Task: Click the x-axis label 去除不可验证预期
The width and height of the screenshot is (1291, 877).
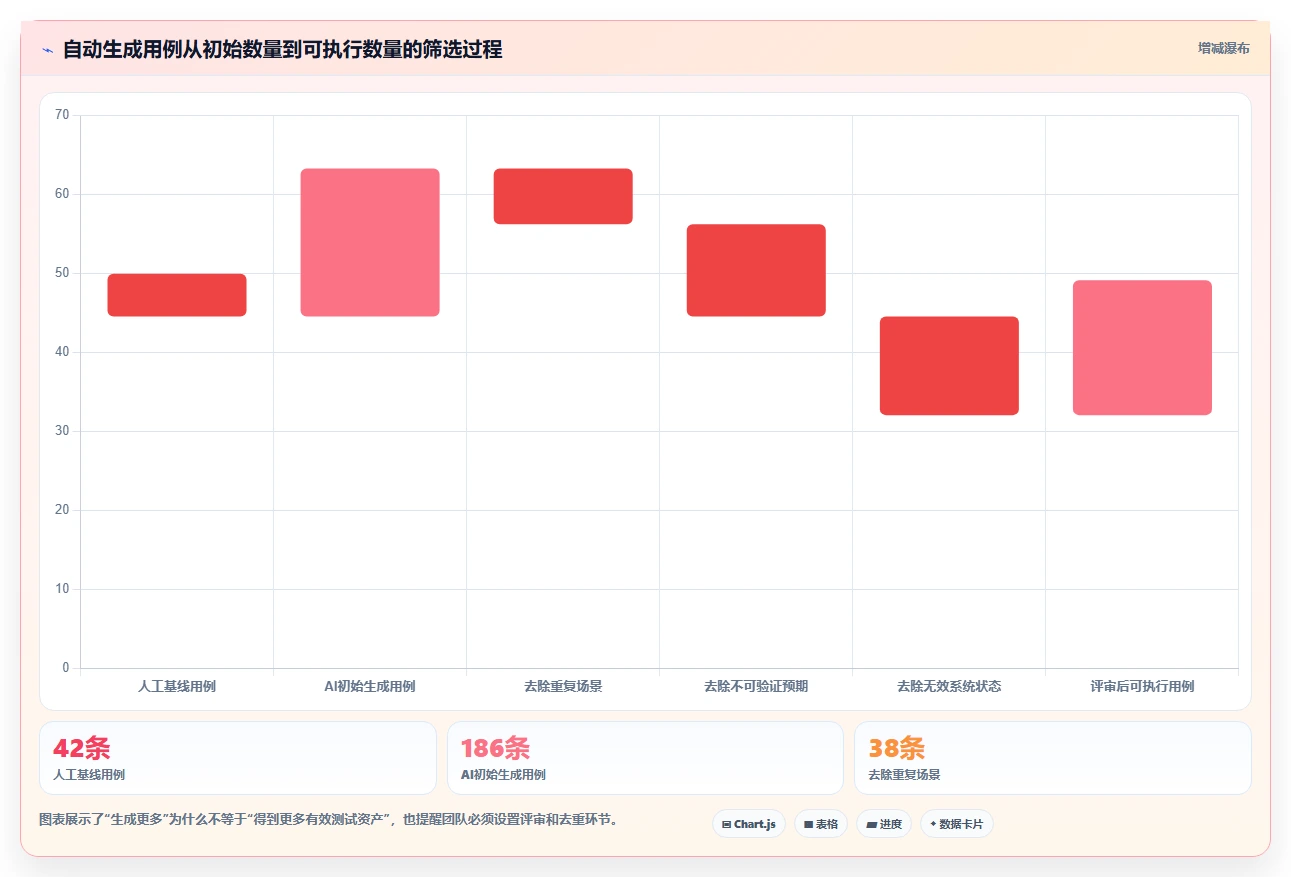Action: coord(756,686)
